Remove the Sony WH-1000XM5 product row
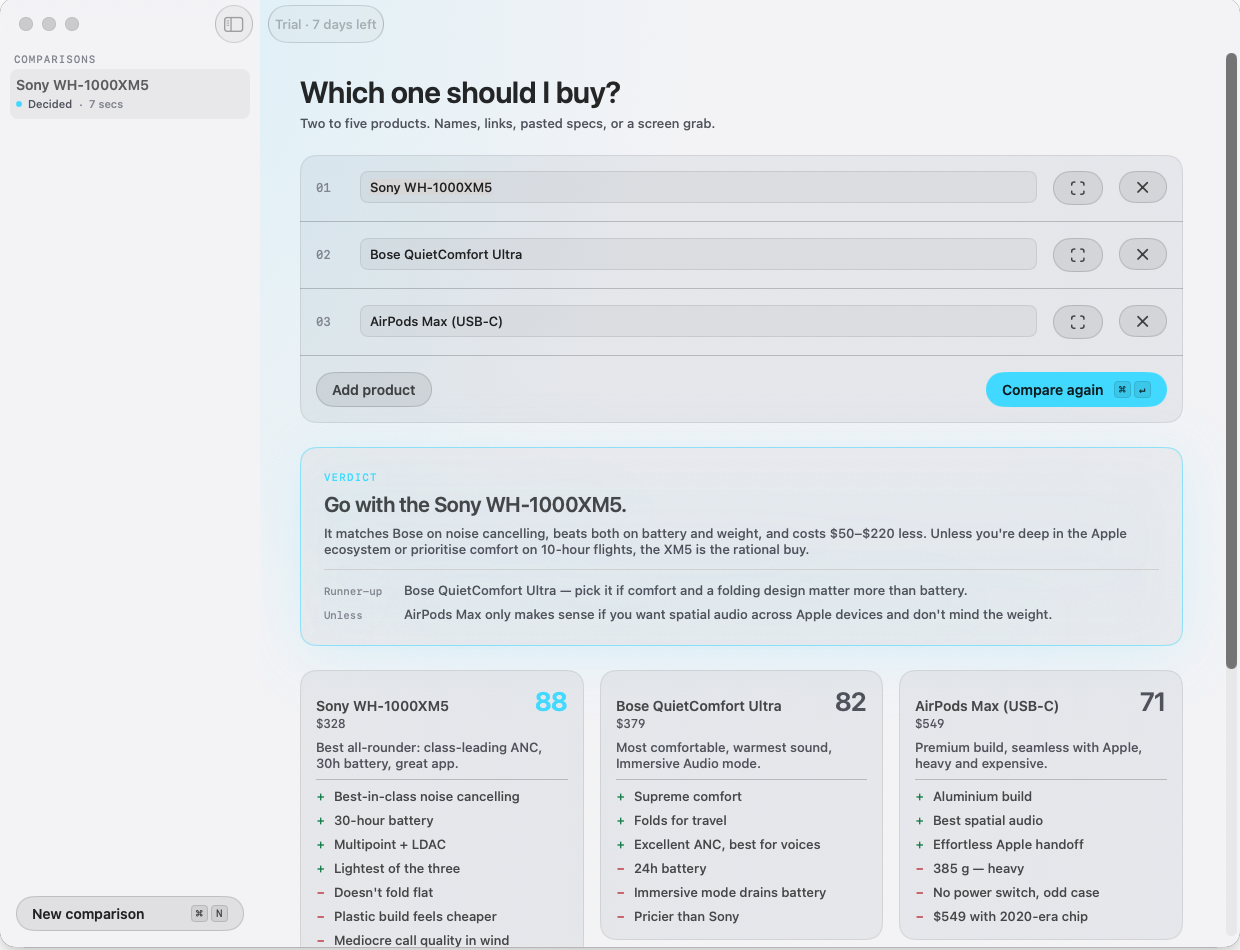Viewport: 1240px width, 950px height. click(1143, 187)
